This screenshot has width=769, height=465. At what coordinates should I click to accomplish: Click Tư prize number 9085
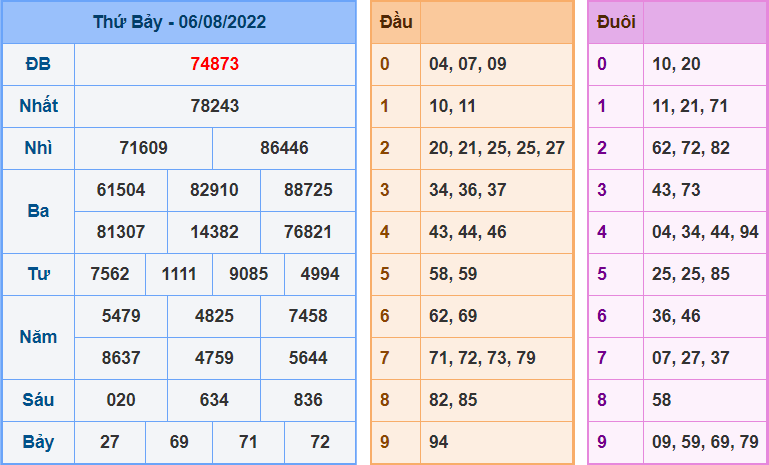click(x=249, y=274)
